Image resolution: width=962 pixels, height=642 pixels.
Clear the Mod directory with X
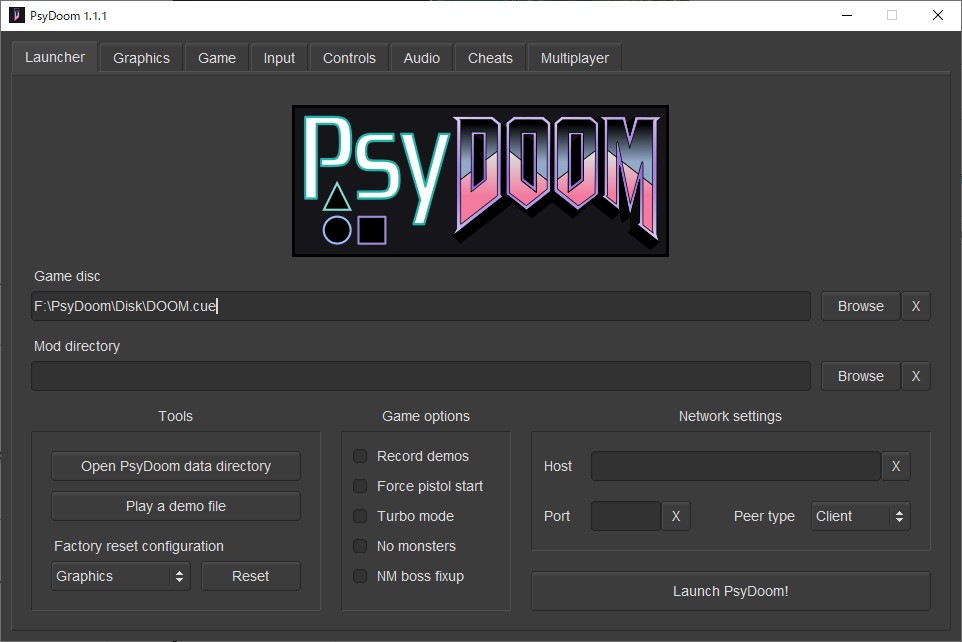(x=915, y=376)
